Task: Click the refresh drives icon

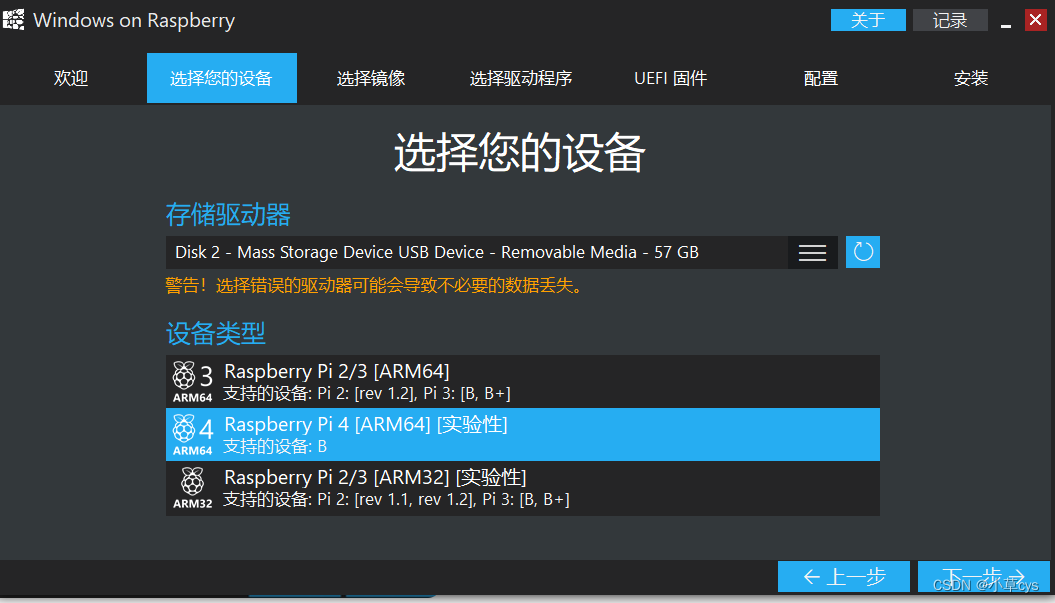Action: [x=863, y=252]
